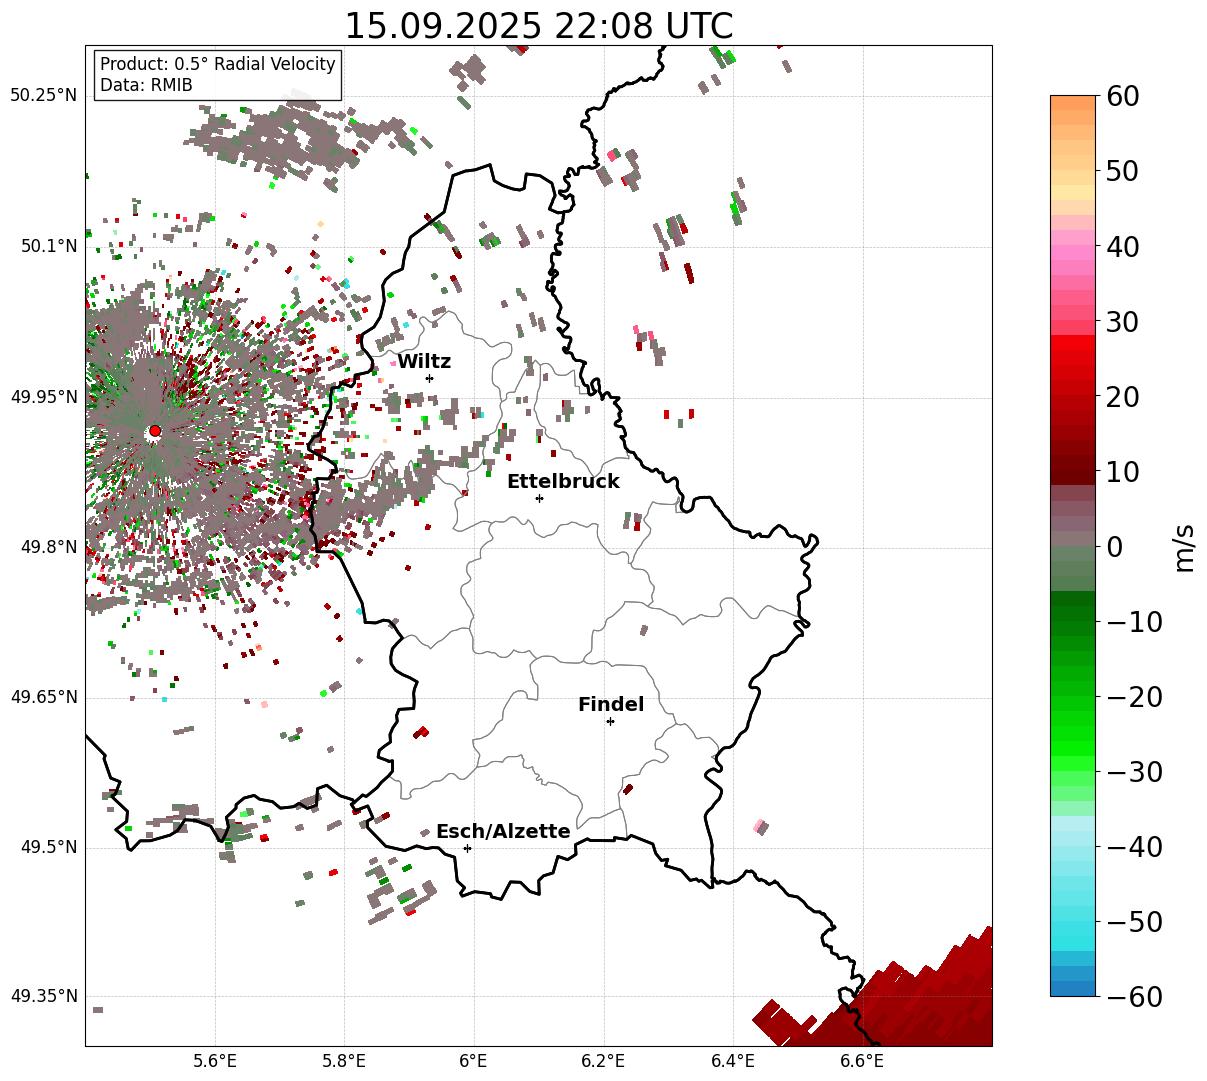Click the Product: 0.5° Radial Velocity text

(x=218, y=64)
